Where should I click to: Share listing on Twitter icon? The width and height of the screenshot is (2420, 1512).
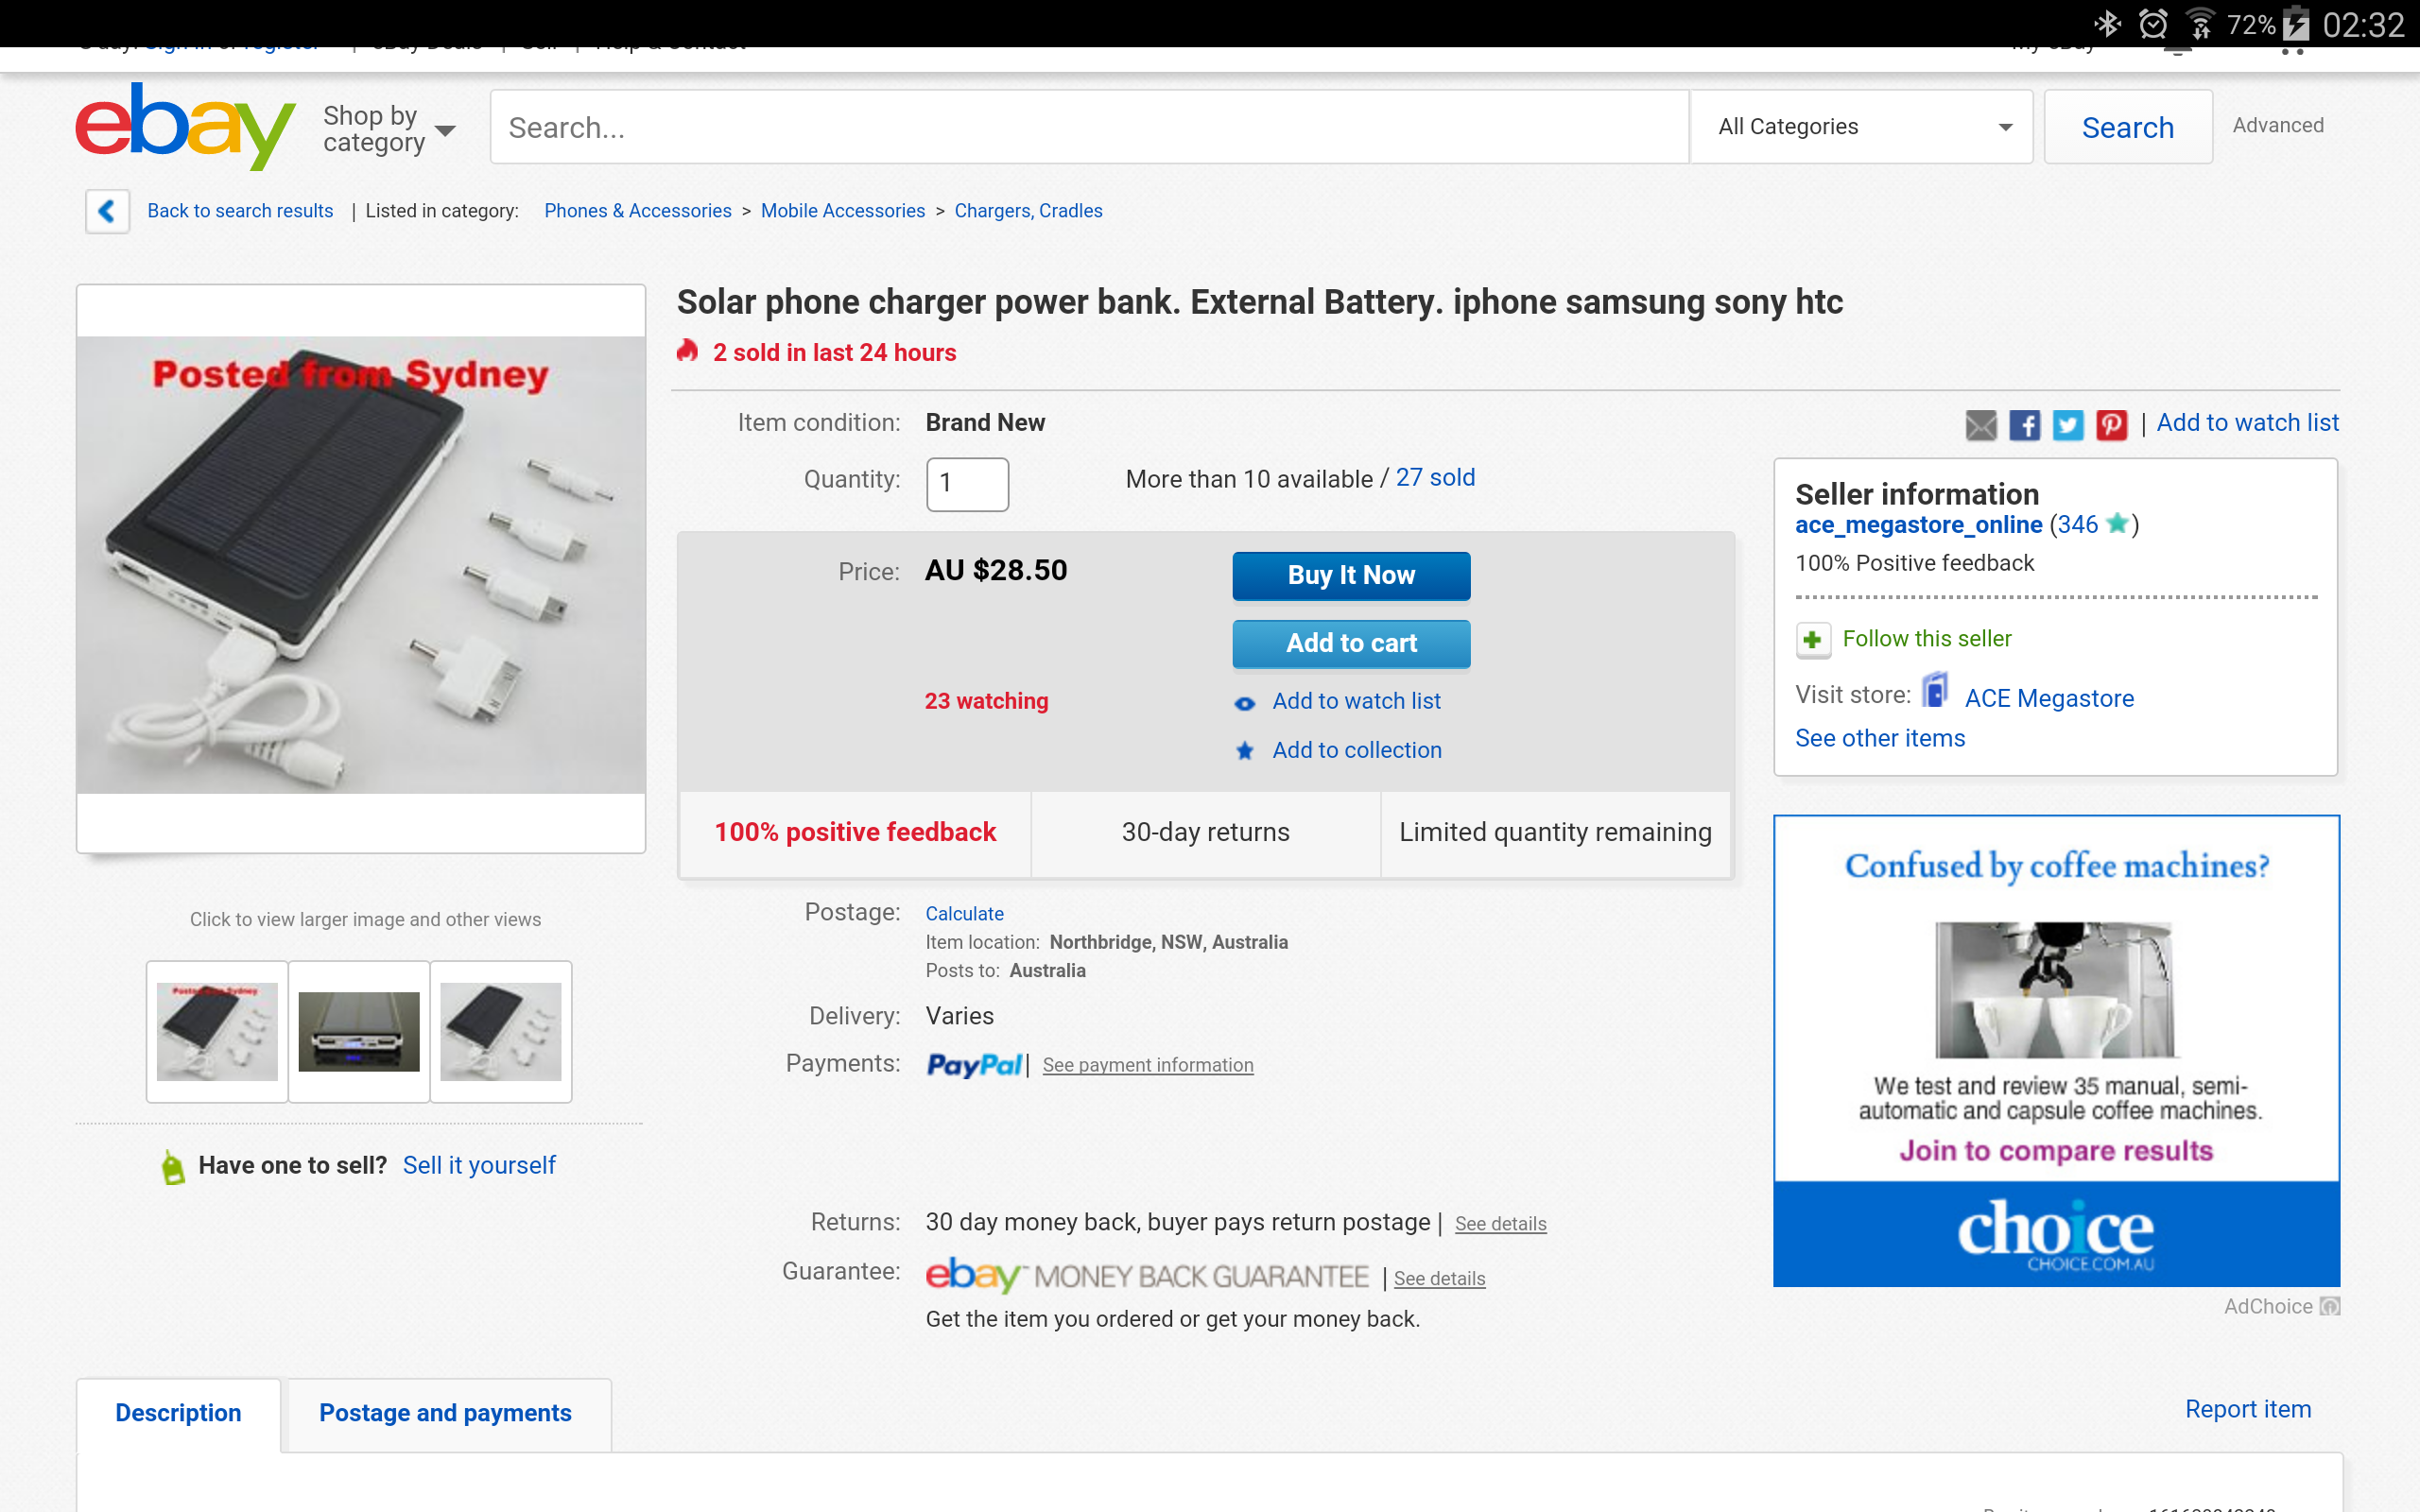coord(2068,425)
